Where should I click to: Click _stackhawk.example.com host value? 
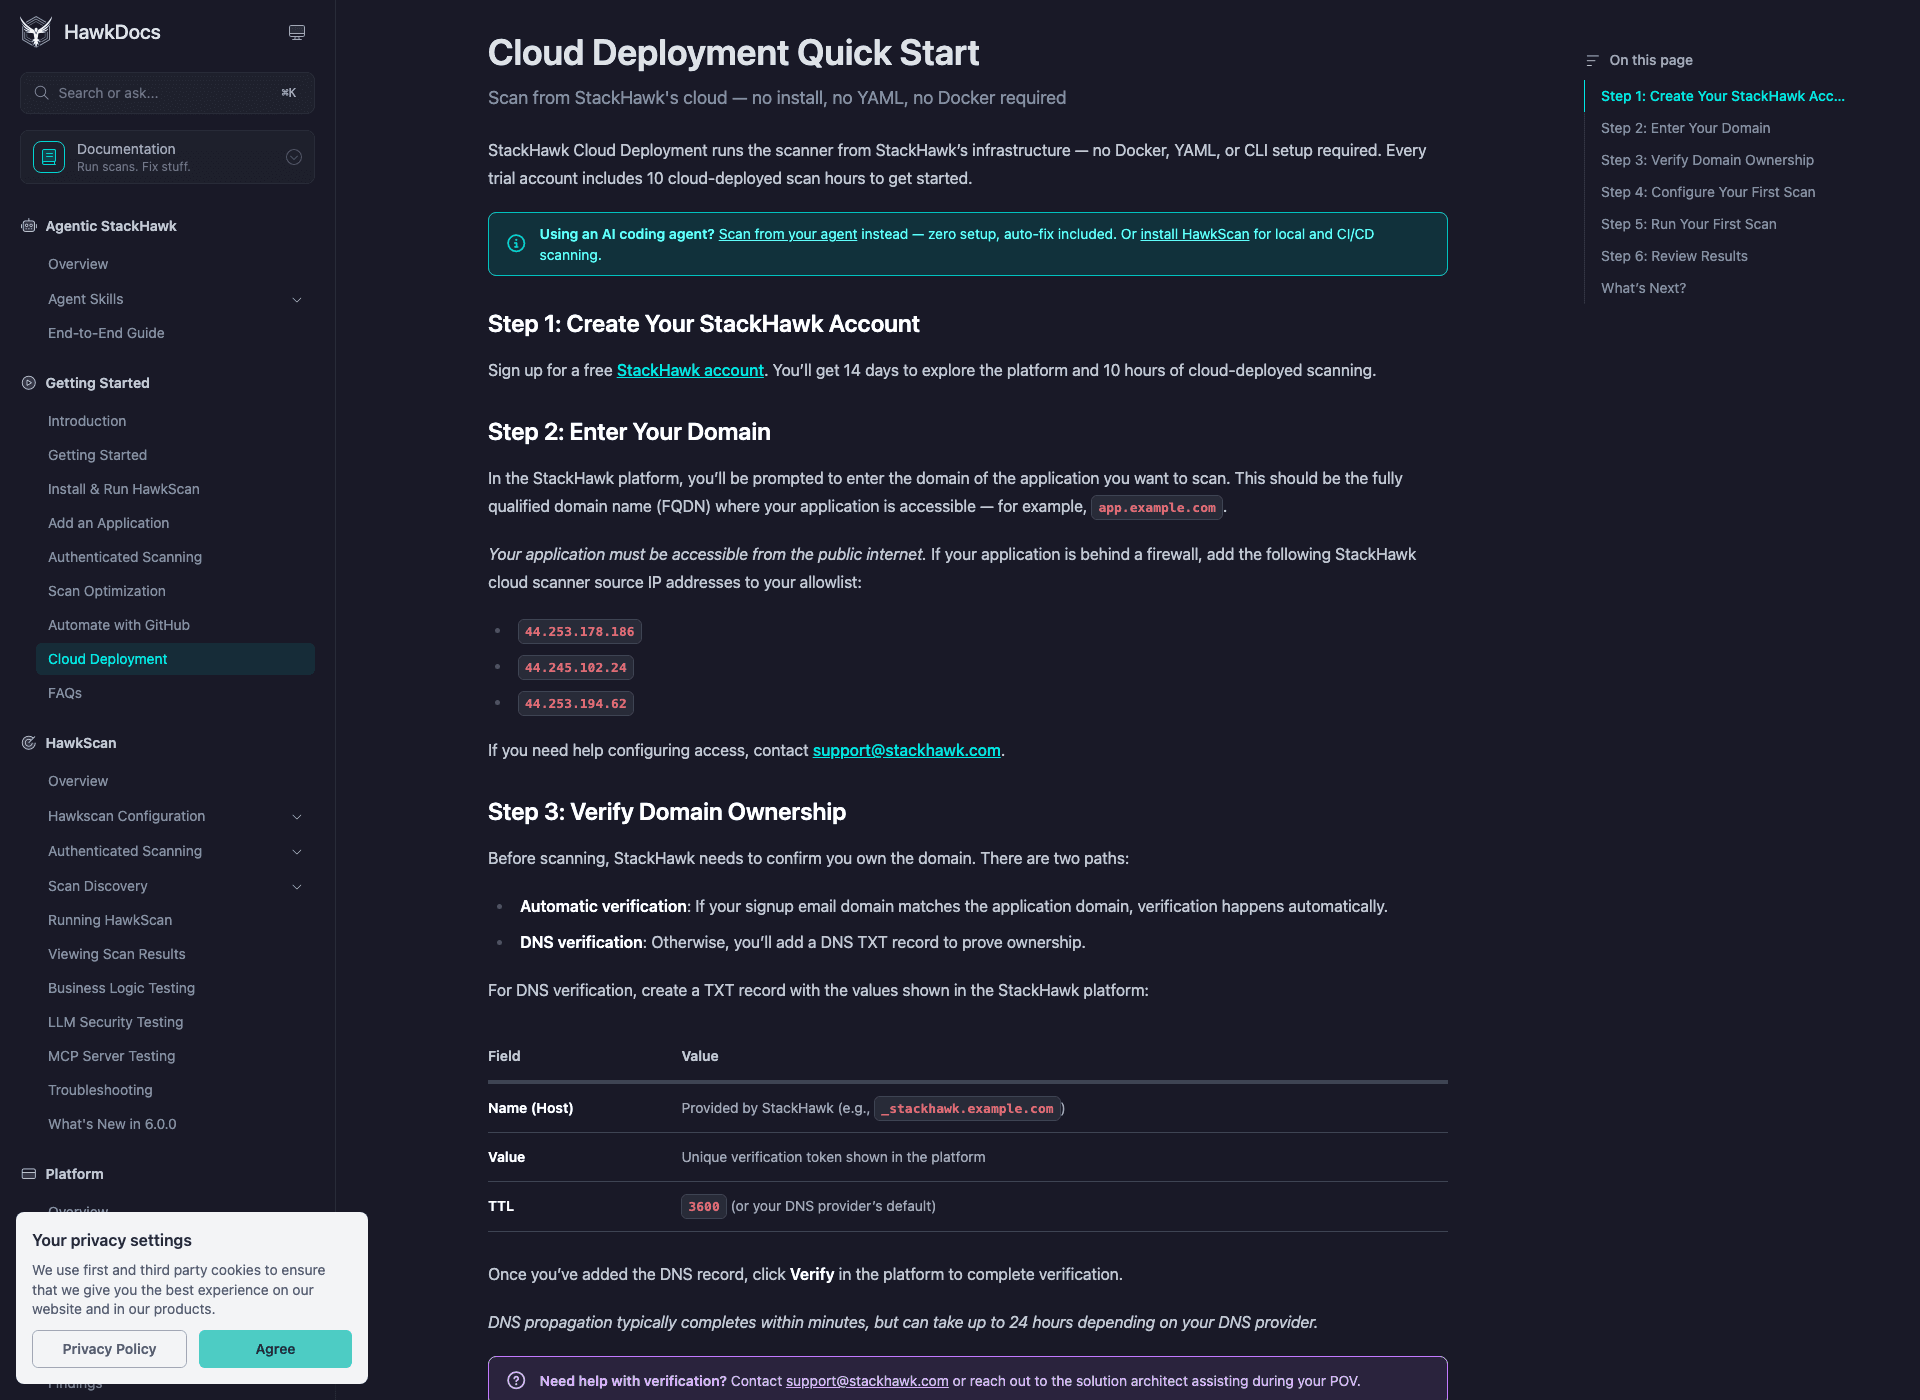[x=967, y=1109]
